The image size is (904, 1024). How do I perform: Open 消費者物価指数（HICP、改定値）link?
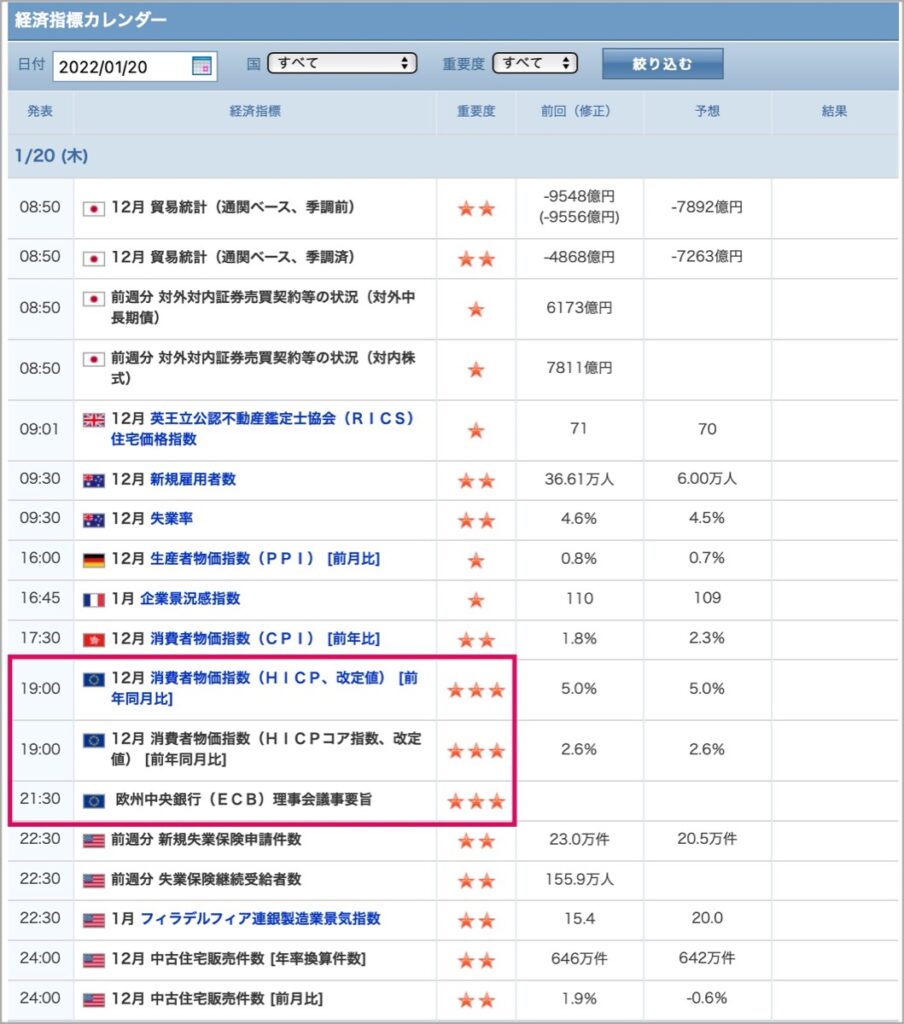pos(264,688)
